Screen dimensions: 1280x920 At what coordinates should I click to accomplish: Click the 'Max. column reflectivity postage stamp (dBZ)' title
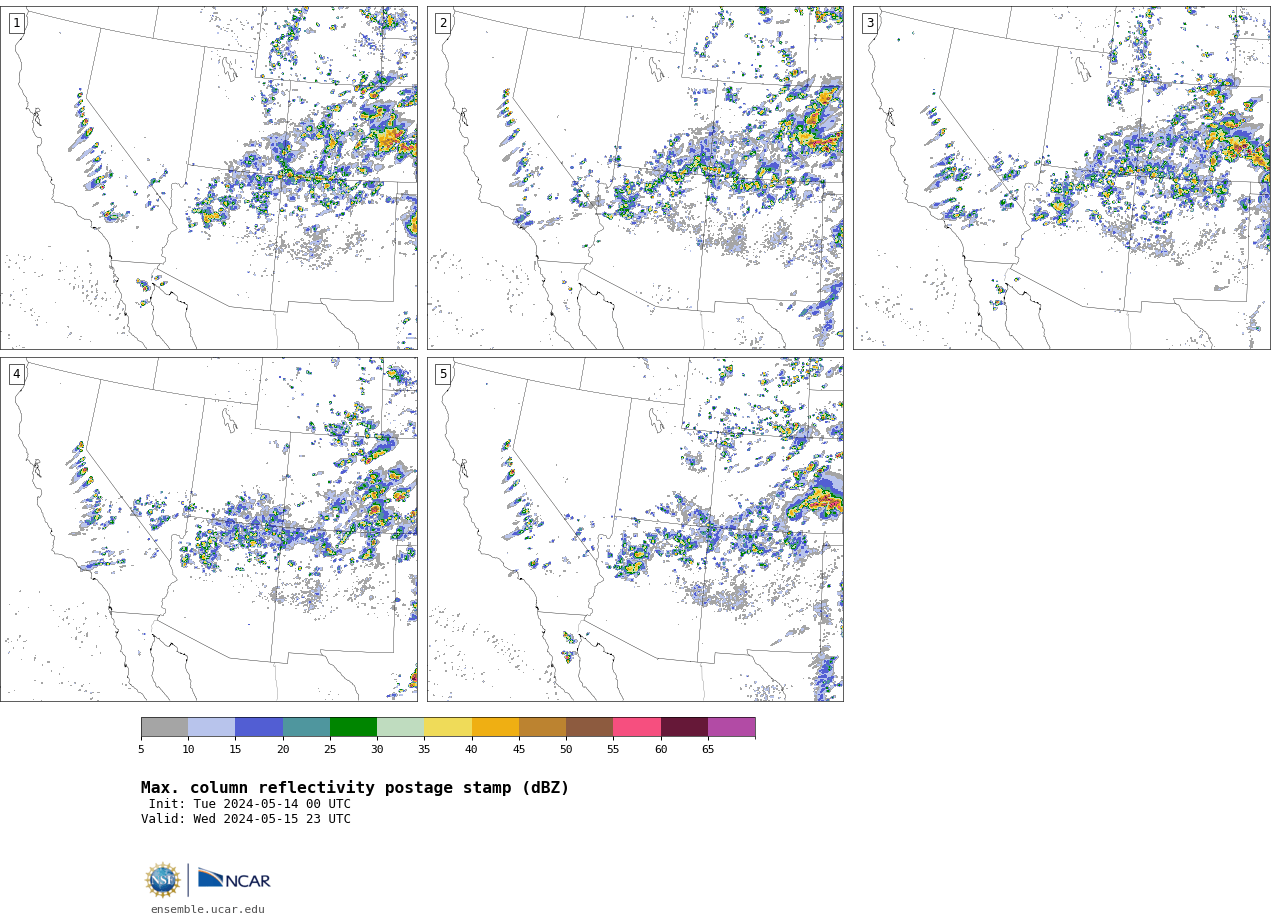point(355,788)
